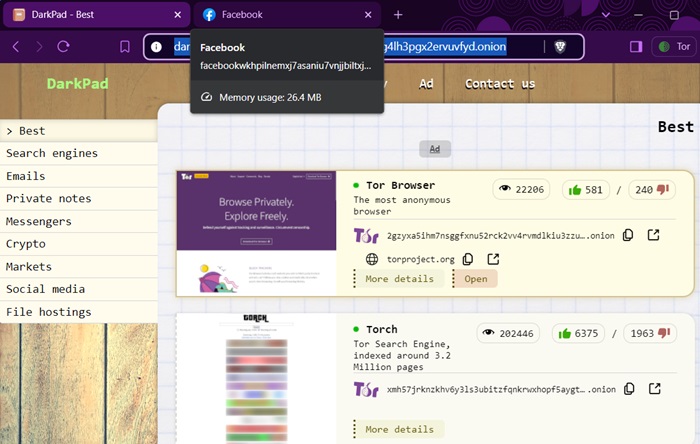Select the Best category in sidebar
The image size is (700, 444).
point(79,131)
